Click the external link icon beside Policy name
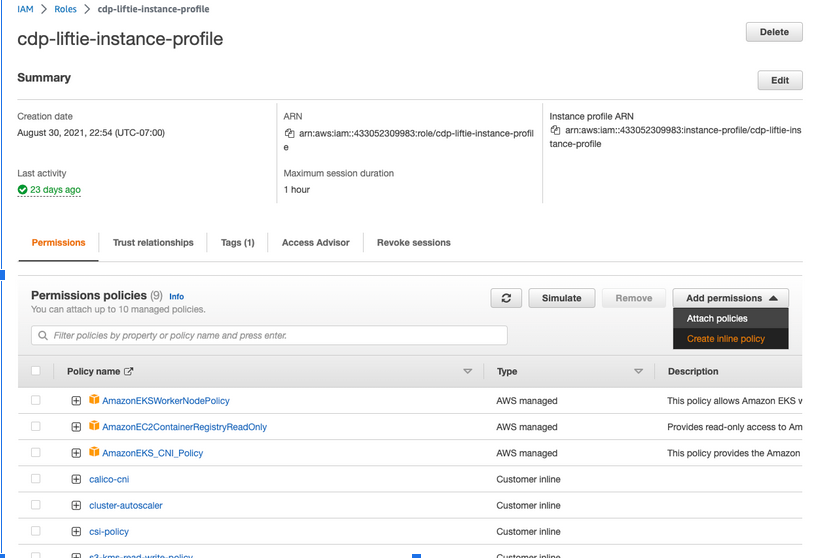Image resolution: width=824 pixels, height=558 pixels. point(128,372)
